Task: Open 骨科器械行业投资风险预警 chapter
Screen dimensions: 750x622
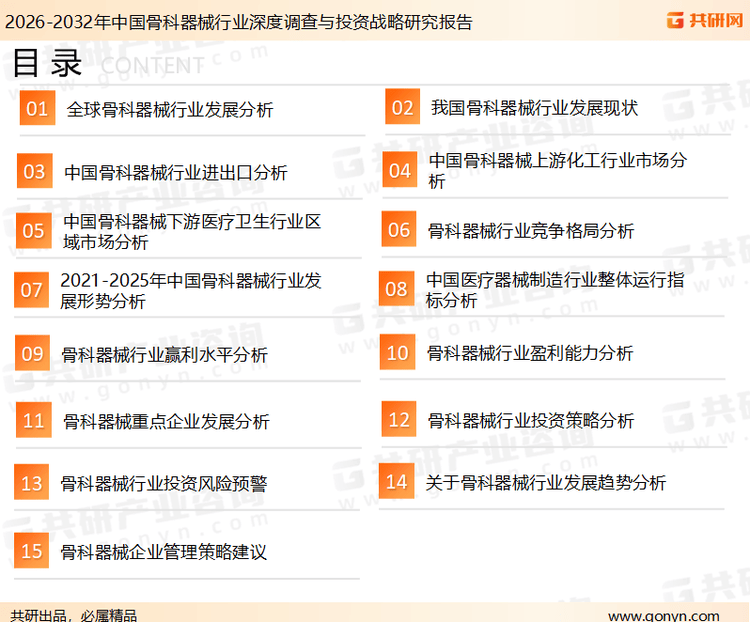Action: [x=164, y=484]
